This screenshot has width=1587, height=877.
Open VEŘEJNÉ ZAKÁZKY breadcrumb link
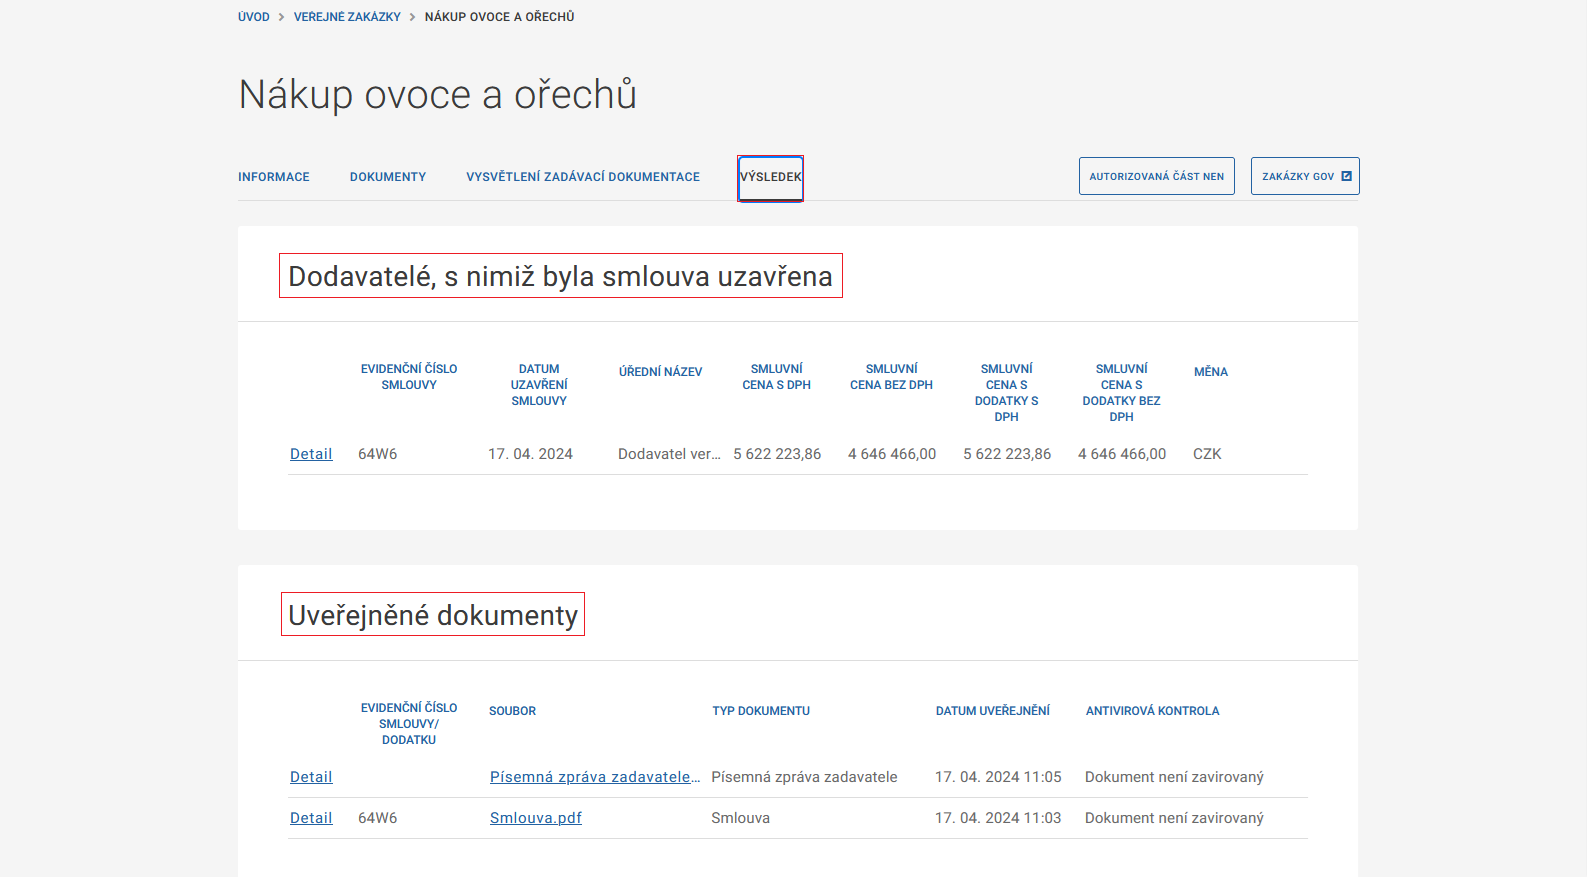pos(347,17)
